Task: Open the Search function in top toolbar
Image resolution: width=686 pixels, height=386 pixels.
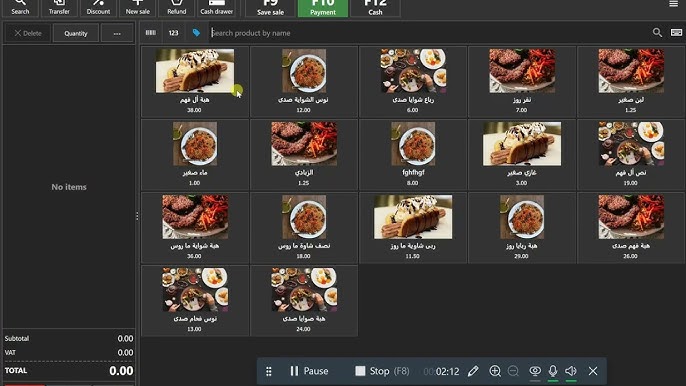Action: tap(20, 8)
